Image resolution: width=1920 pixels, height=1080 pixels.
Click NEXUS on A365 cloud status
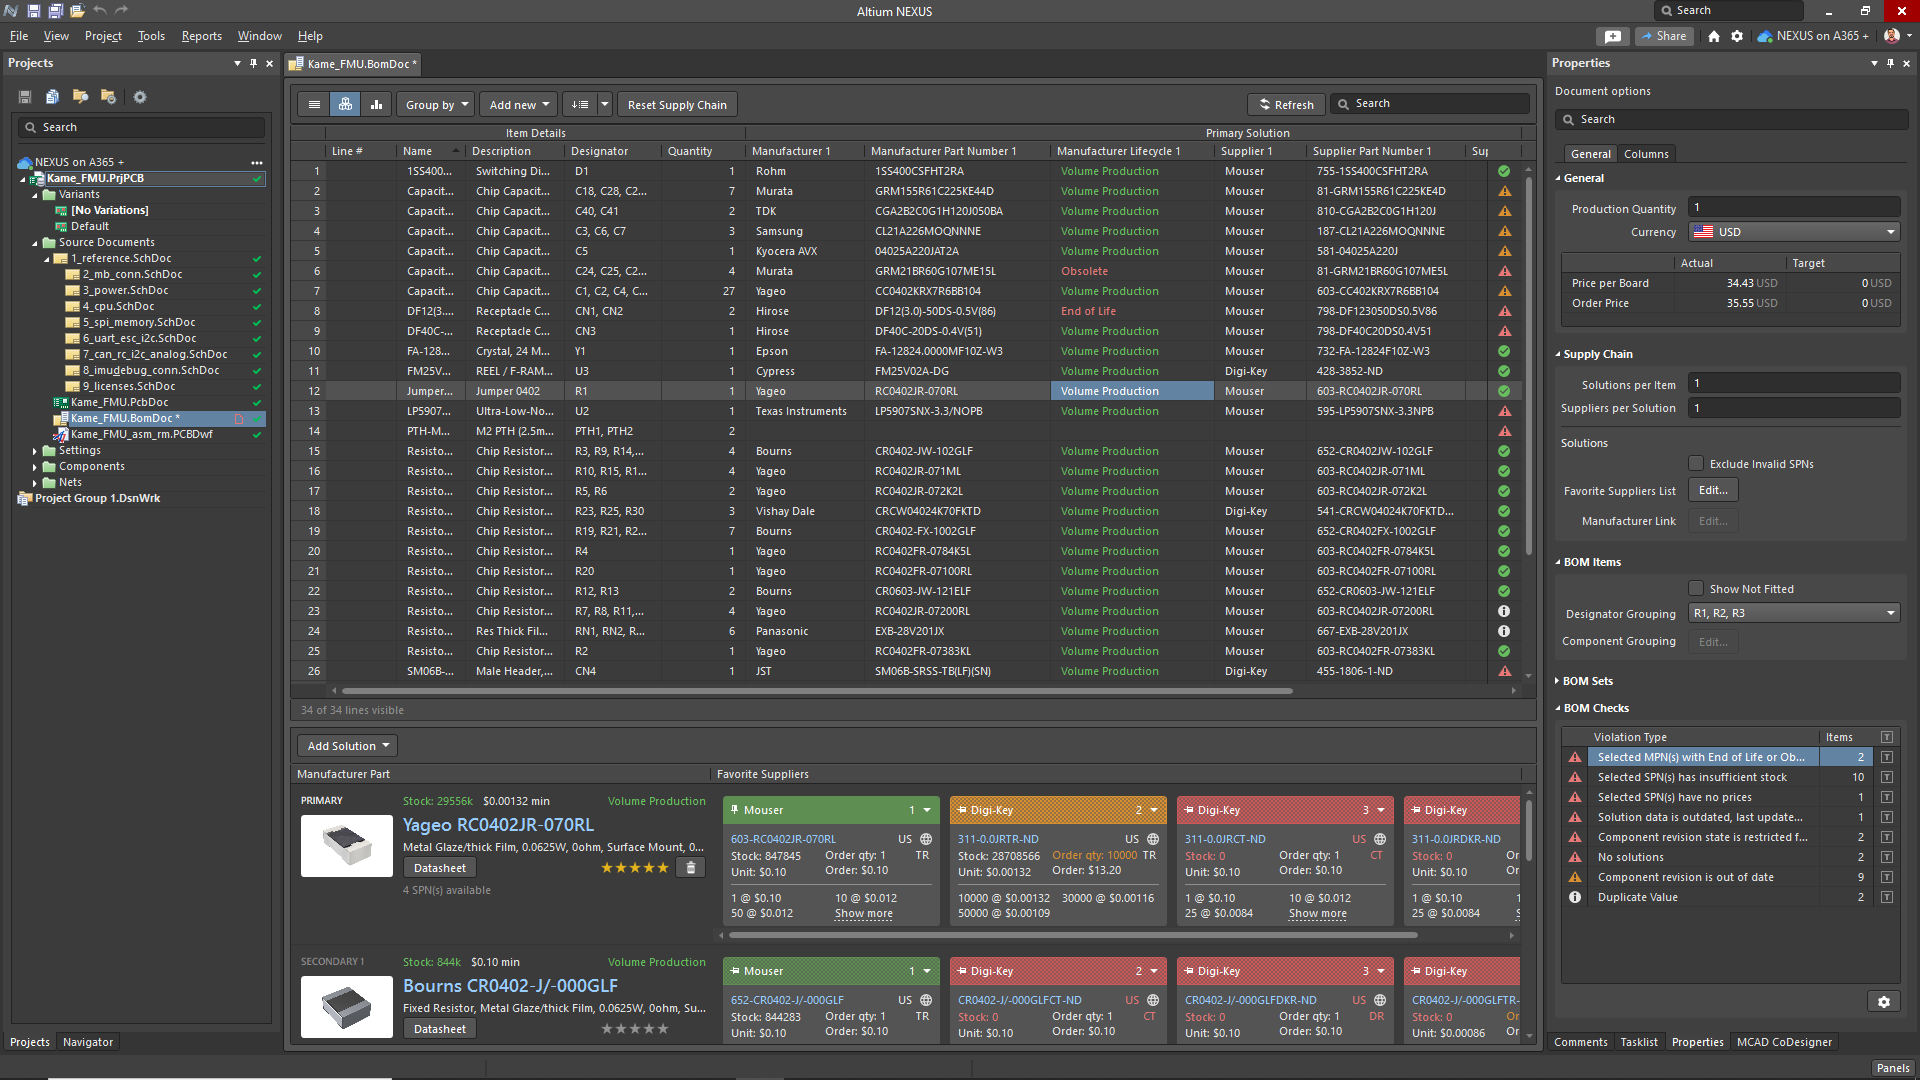tap(1813, 36)
